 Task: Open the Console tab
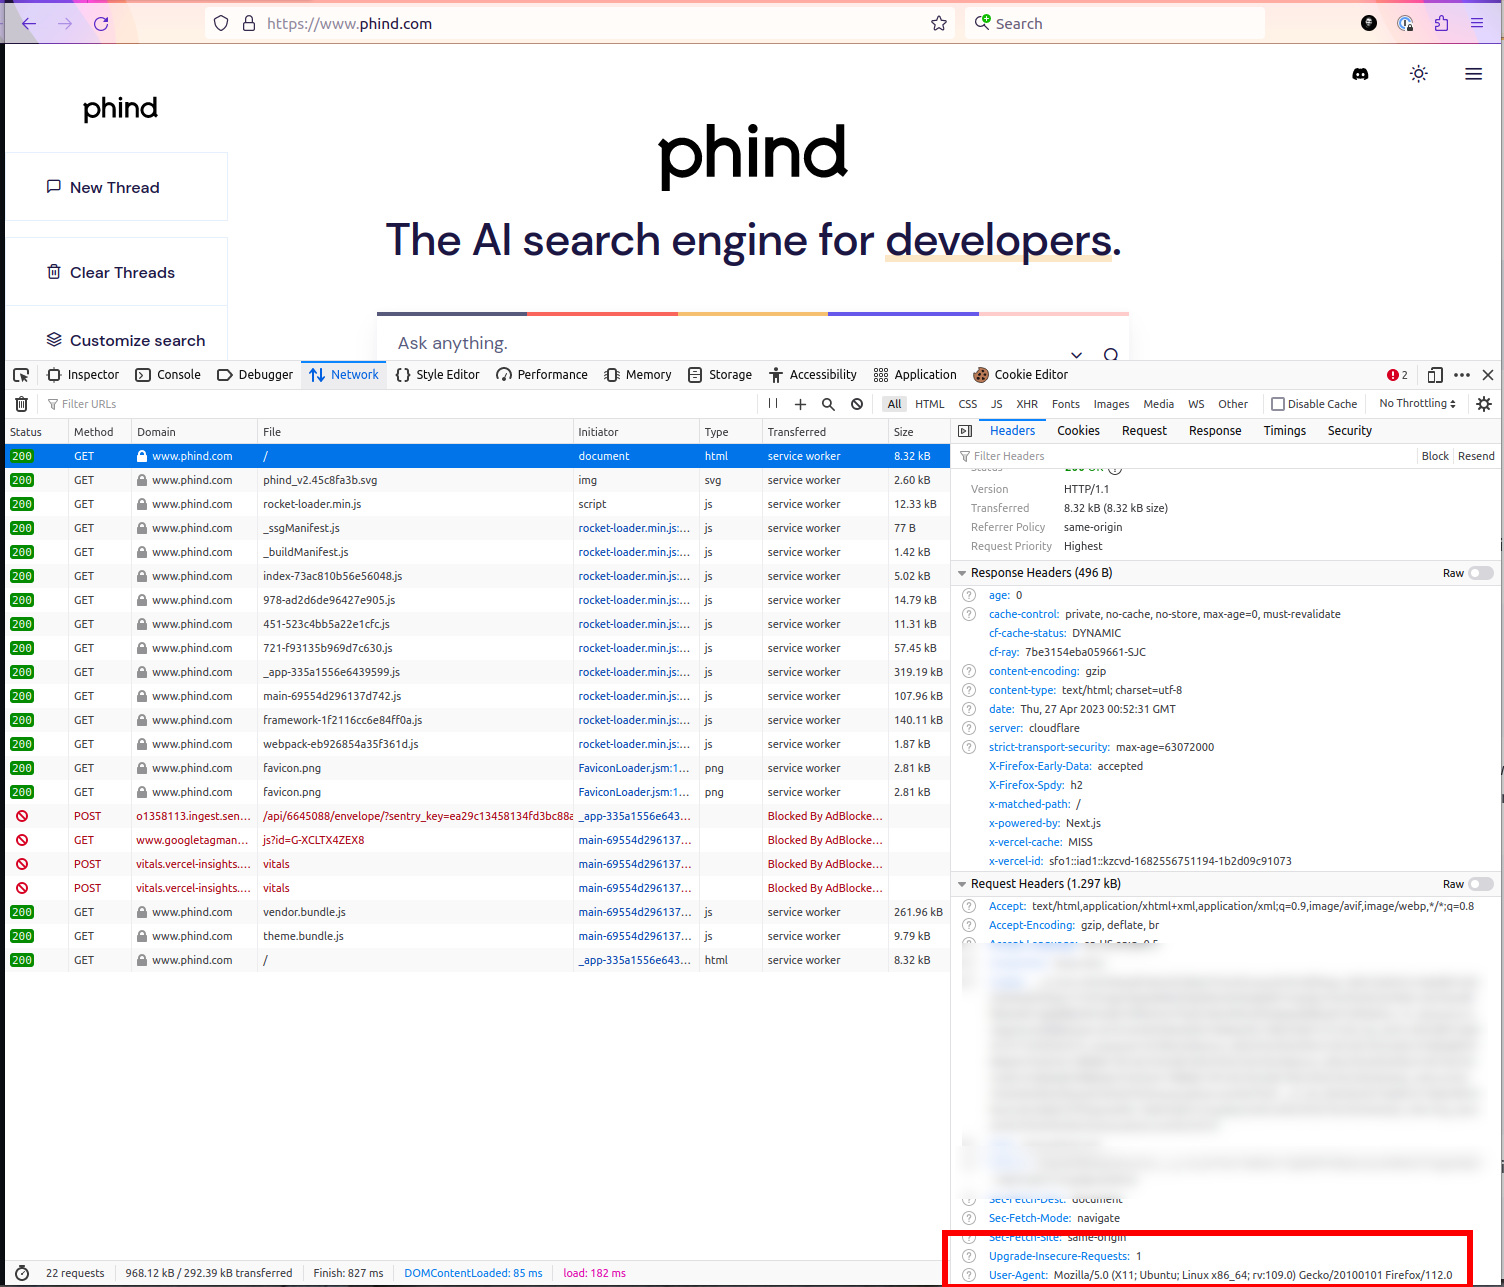169,375
